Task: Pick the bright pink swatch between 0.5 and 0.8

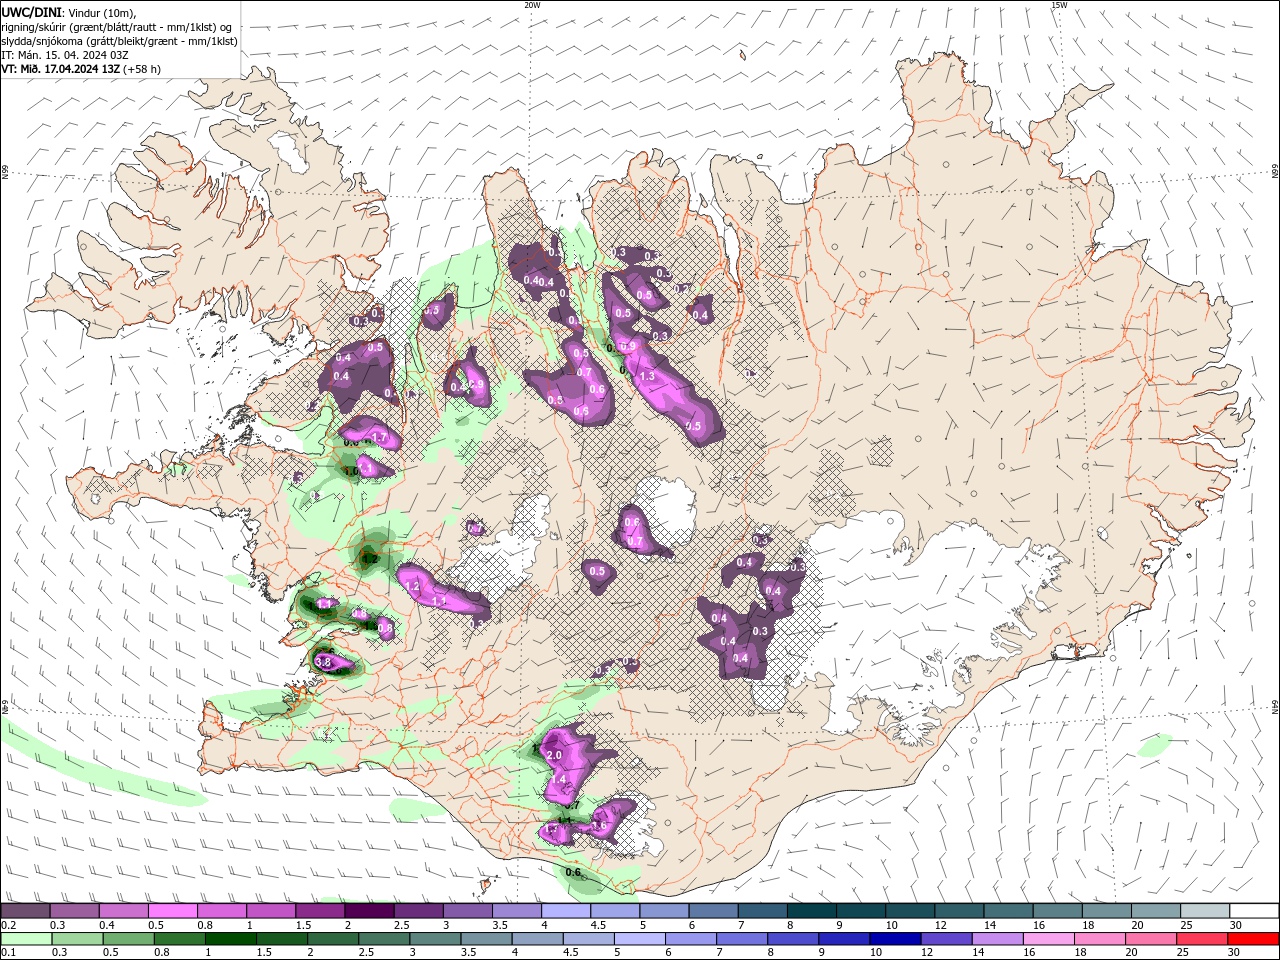Action: (172, 910)
